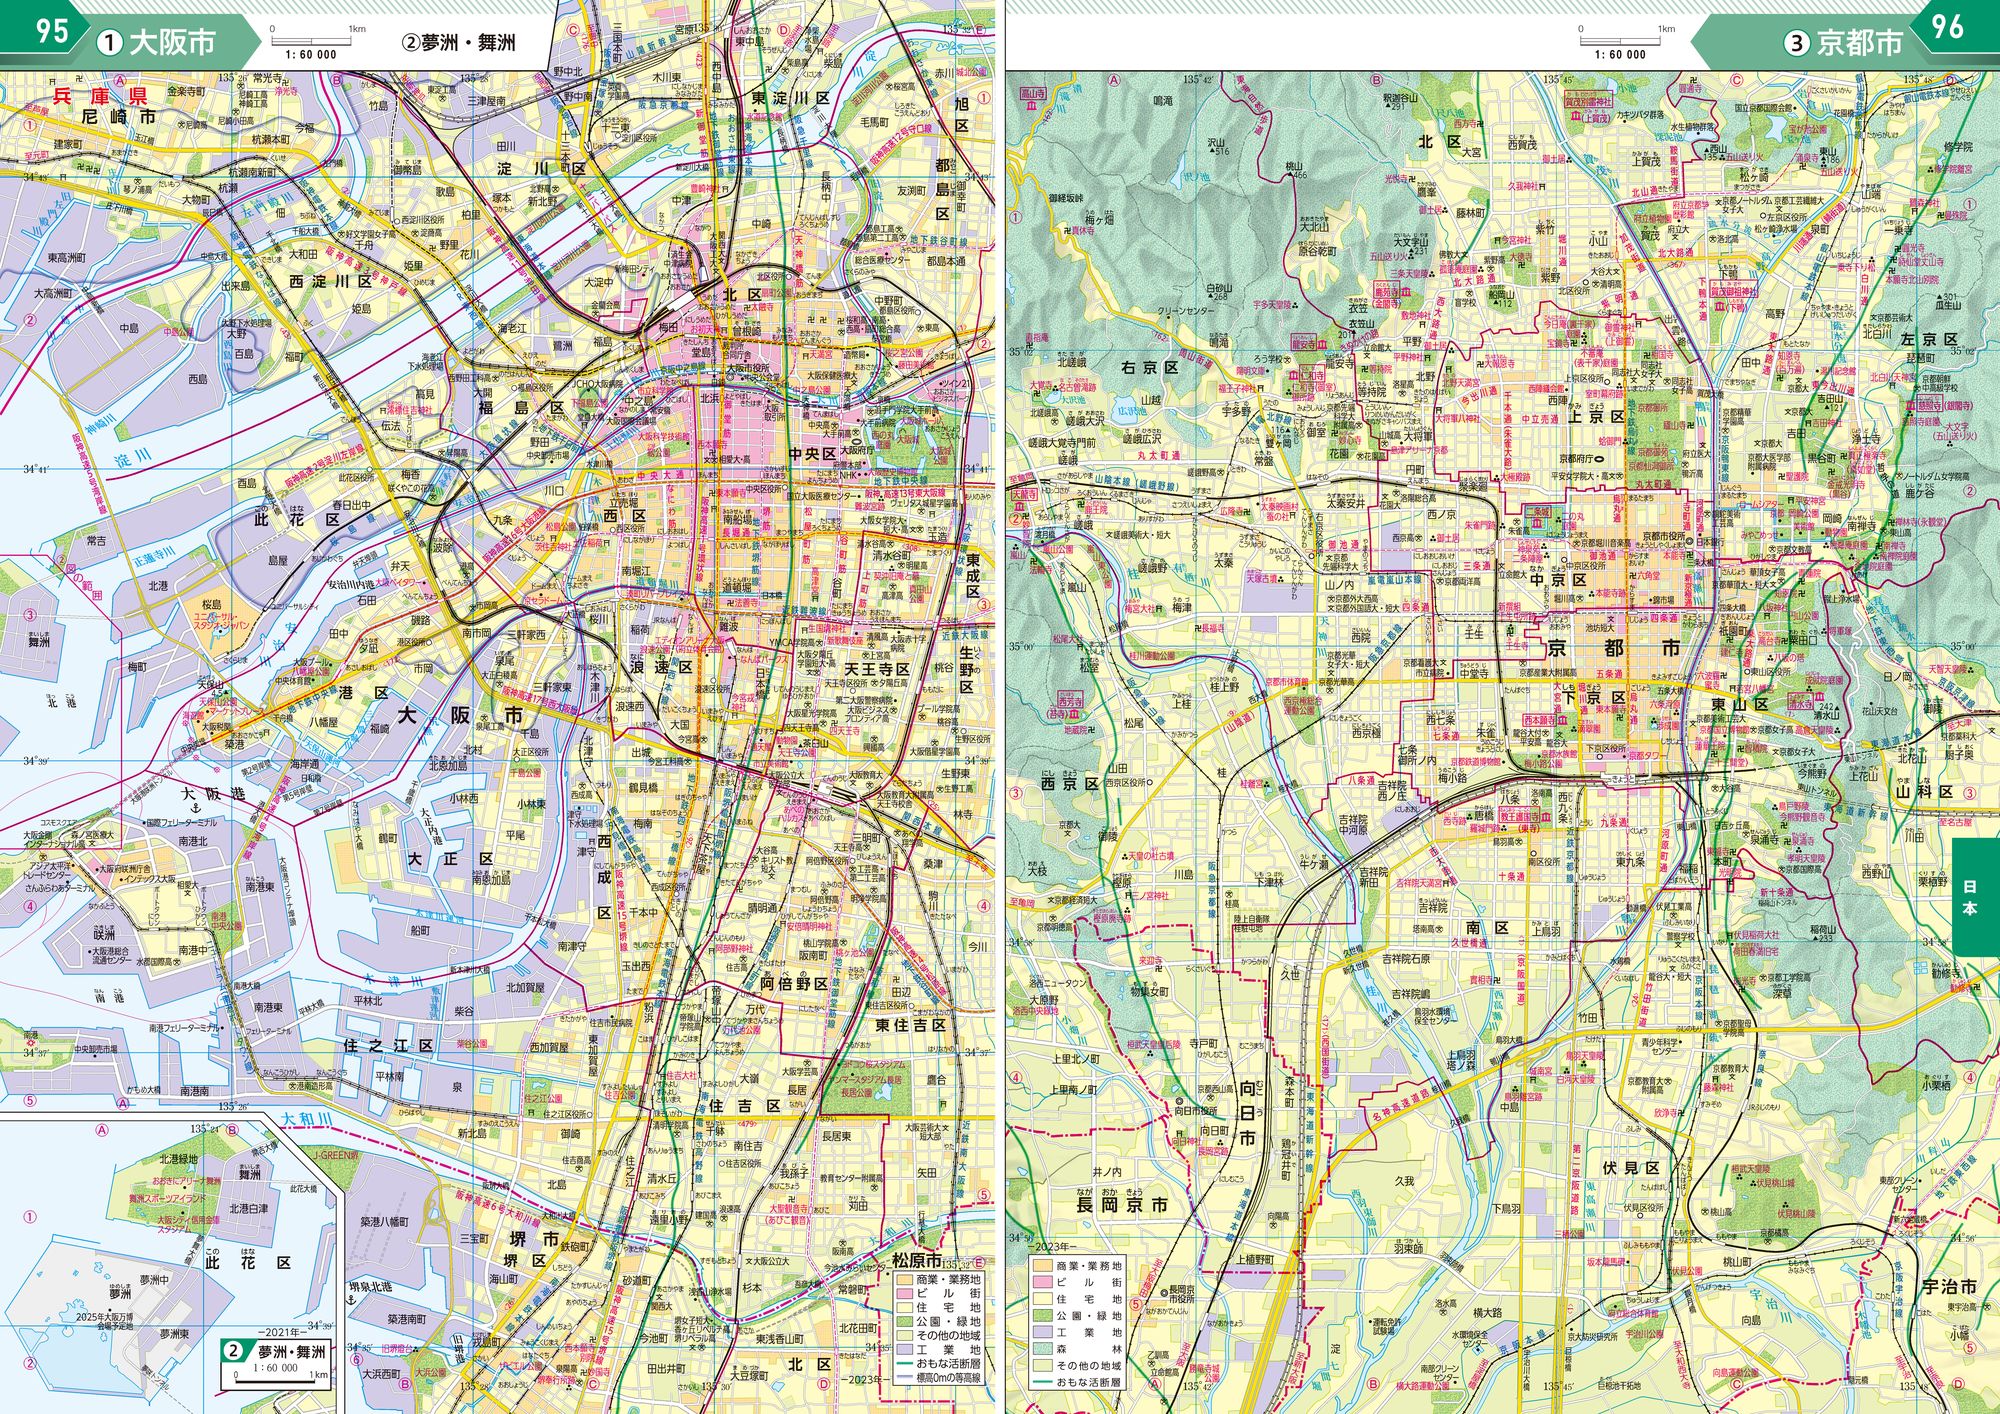Click 森林 swatch in Kyoto legend
Image resolution: width=2000 pixels, height=1414 pixels.
pyautogui.click(x=1042, y=1349)
